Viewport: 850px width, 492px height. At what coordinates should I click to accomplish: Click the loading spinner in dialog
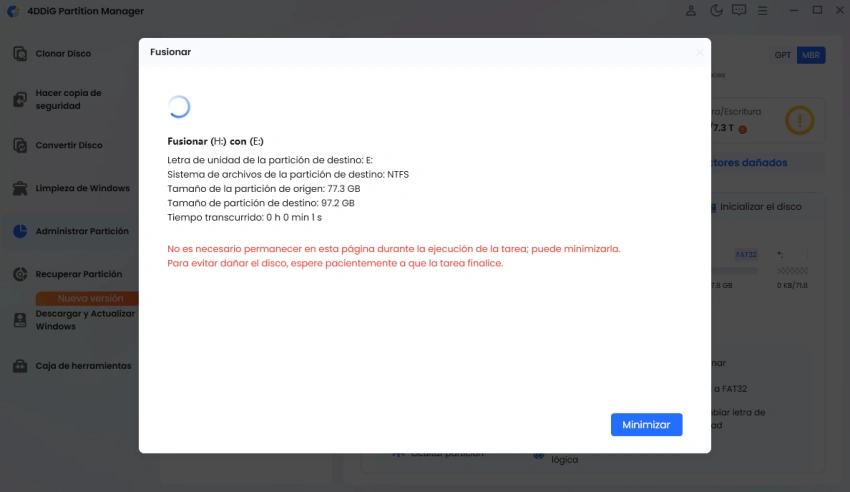click(x=179, y=107)
